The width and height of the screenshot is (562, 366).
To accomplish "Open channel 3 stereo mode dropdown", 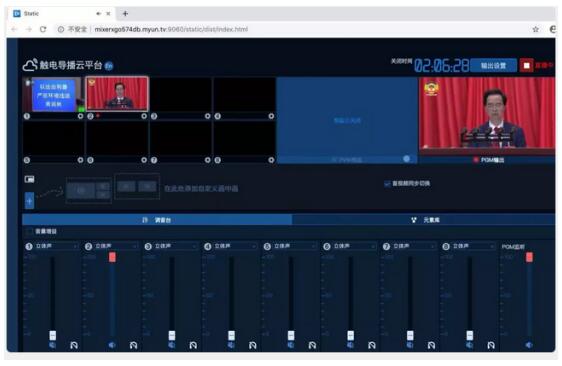I will (175, 246).
